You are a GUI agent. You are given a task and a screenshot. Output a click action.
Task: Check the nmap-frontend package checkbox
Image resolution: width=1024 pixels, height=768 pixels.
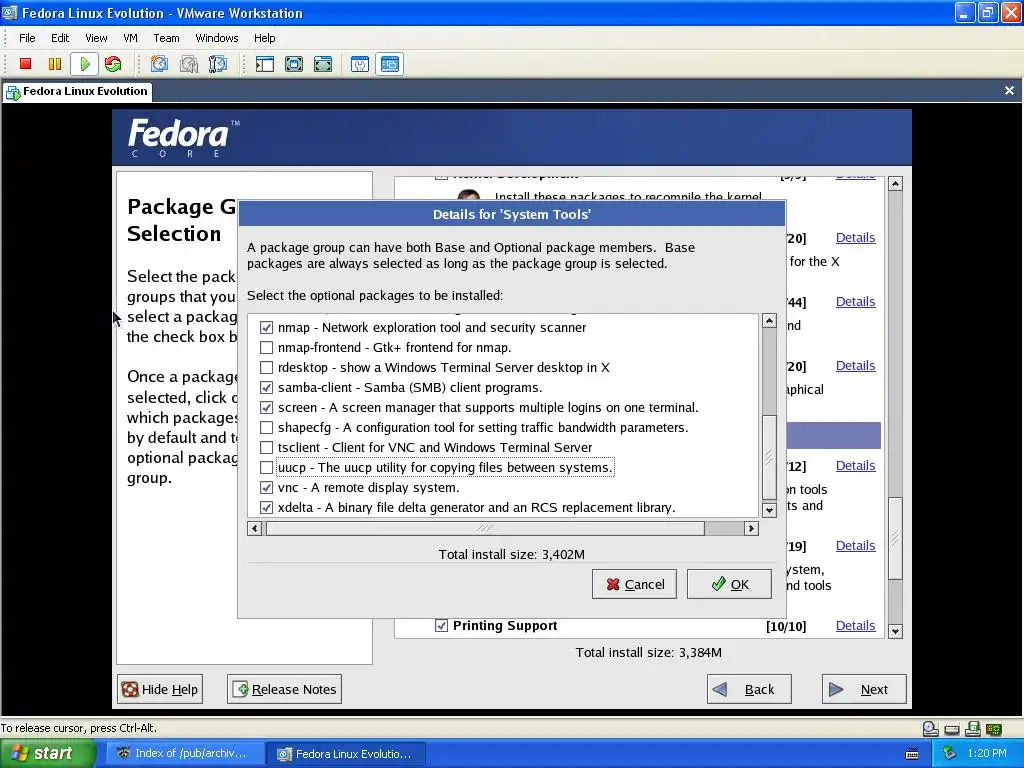pos(266,347)
